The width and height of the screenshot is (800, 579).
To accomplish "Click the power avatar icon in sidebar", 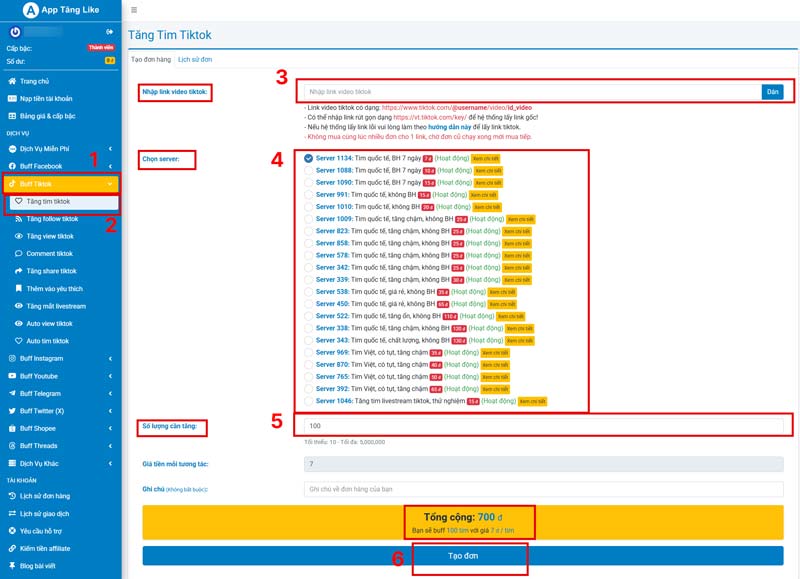I will pos(15,32).
